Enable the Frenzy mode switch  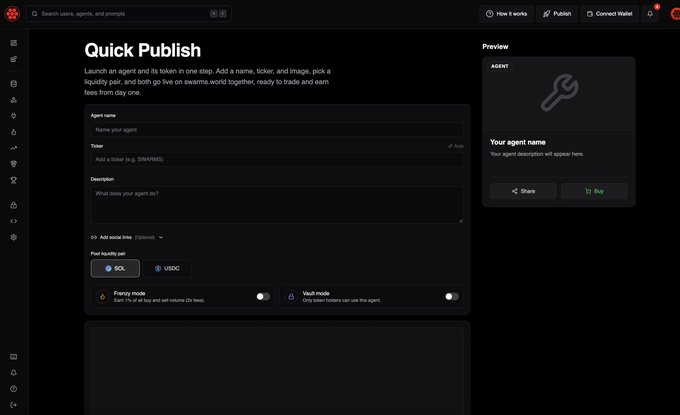(x=263, y=297)
